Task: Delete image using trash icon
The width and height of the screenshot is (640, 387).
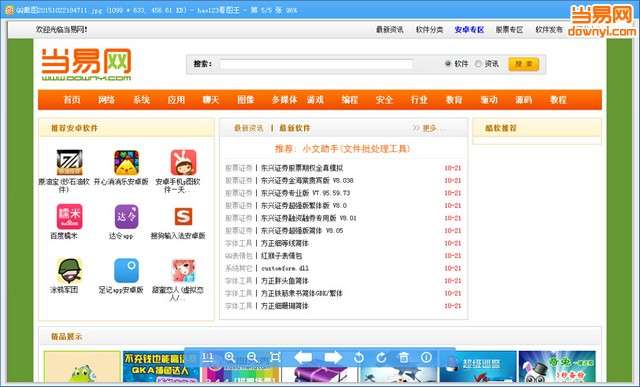Action: click(404, 358)
